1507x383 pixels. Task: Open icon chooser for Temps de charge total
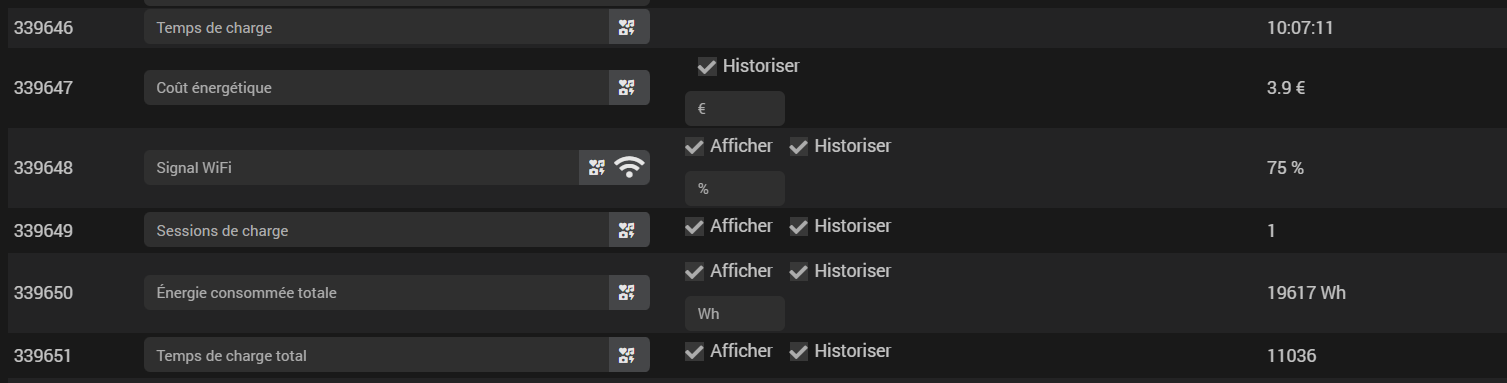tap(627, 356)
